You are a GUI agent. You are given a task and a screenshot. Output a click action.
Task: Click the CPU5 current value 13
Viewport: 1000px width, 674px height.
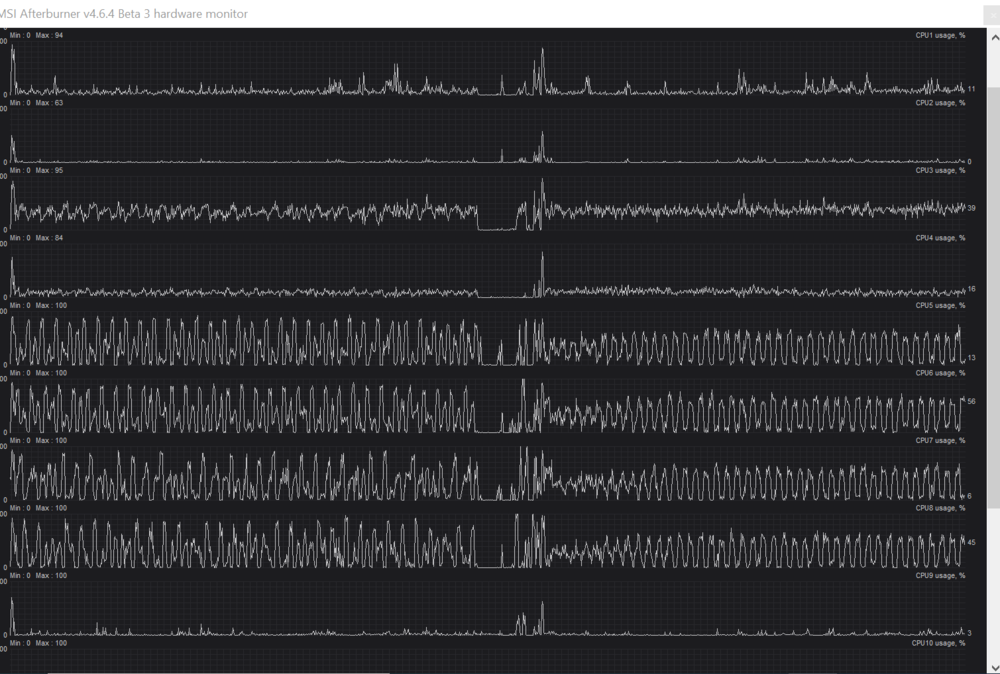click(x=971, y=358)
